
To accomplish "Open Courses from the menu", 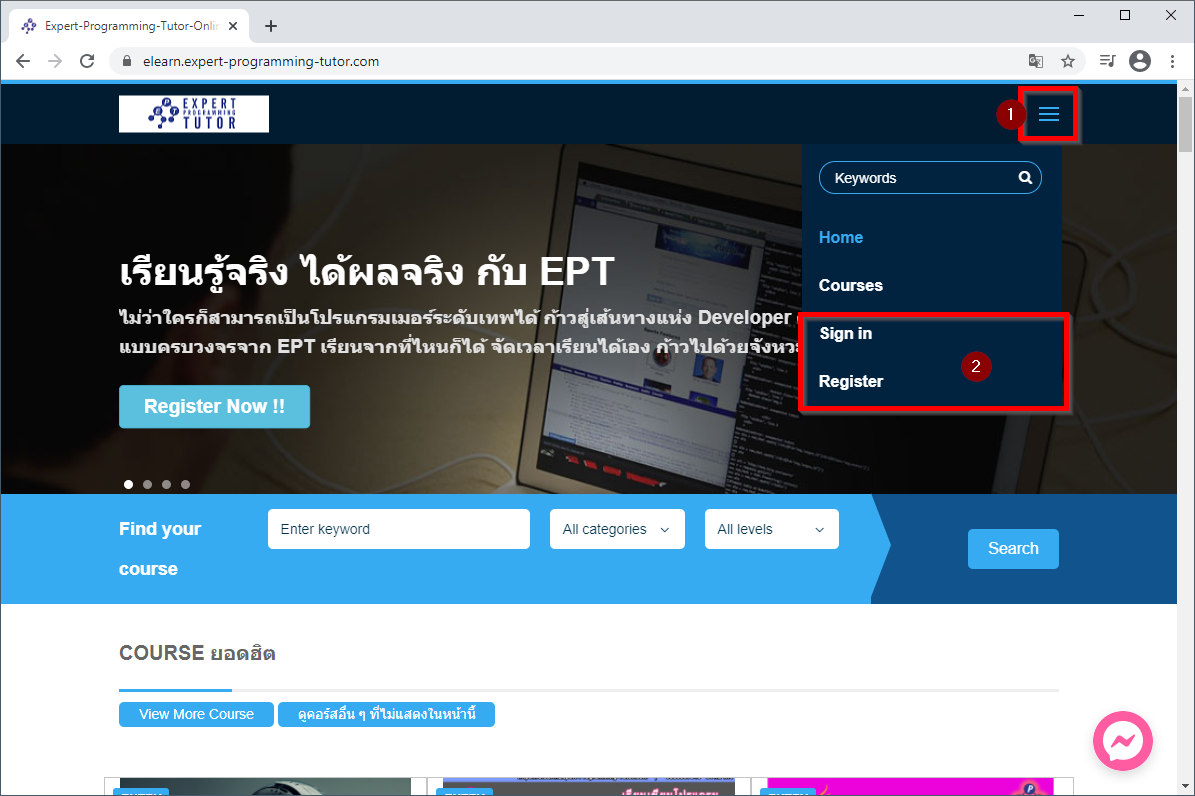I will (851, 285).
